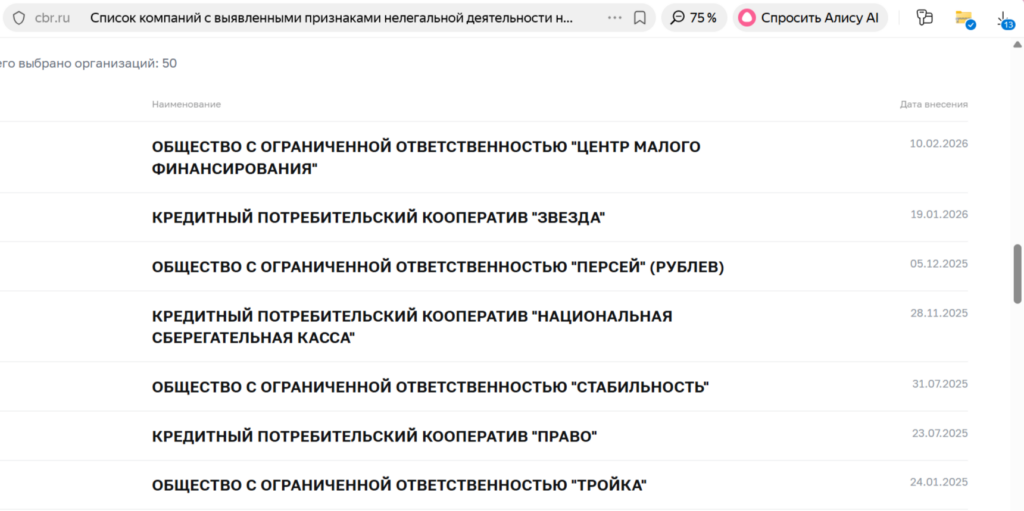Click the page scrollbar up arrow
The width and height of the screenshot is (1024, 511).
pos(1017,45)
